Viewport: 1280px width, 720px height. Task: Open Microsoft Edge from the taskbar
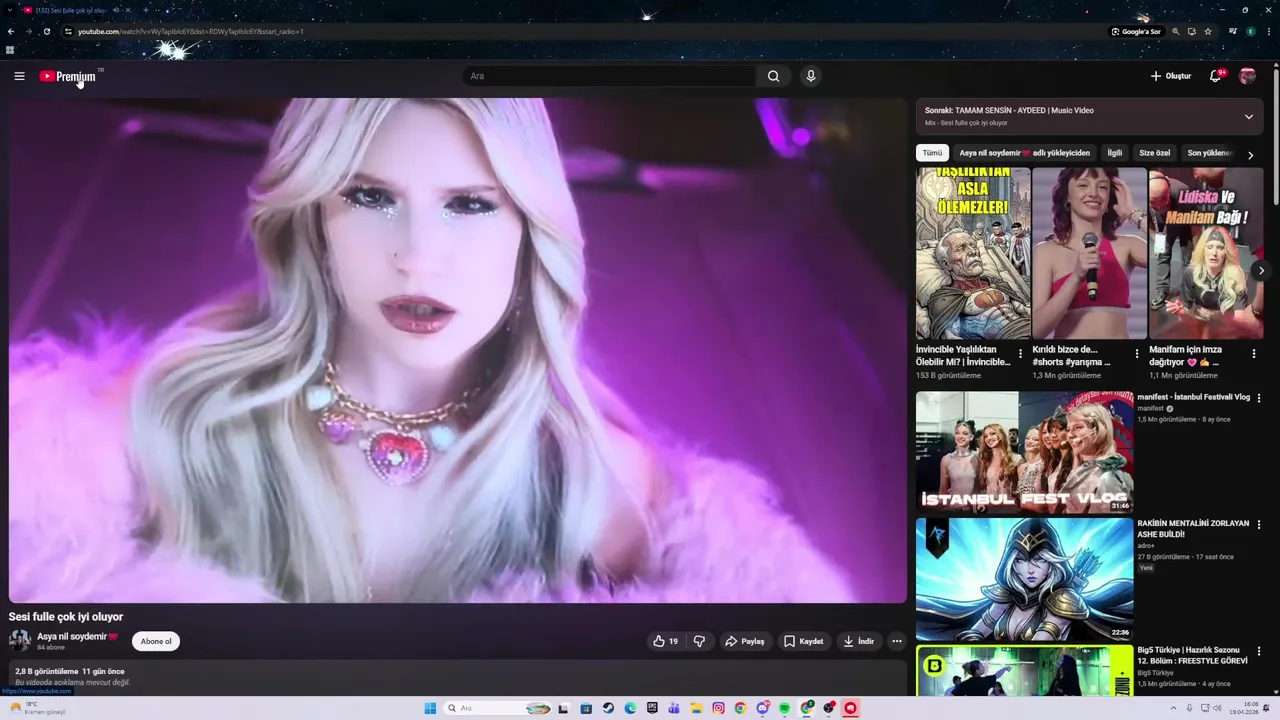coord(630,708)
